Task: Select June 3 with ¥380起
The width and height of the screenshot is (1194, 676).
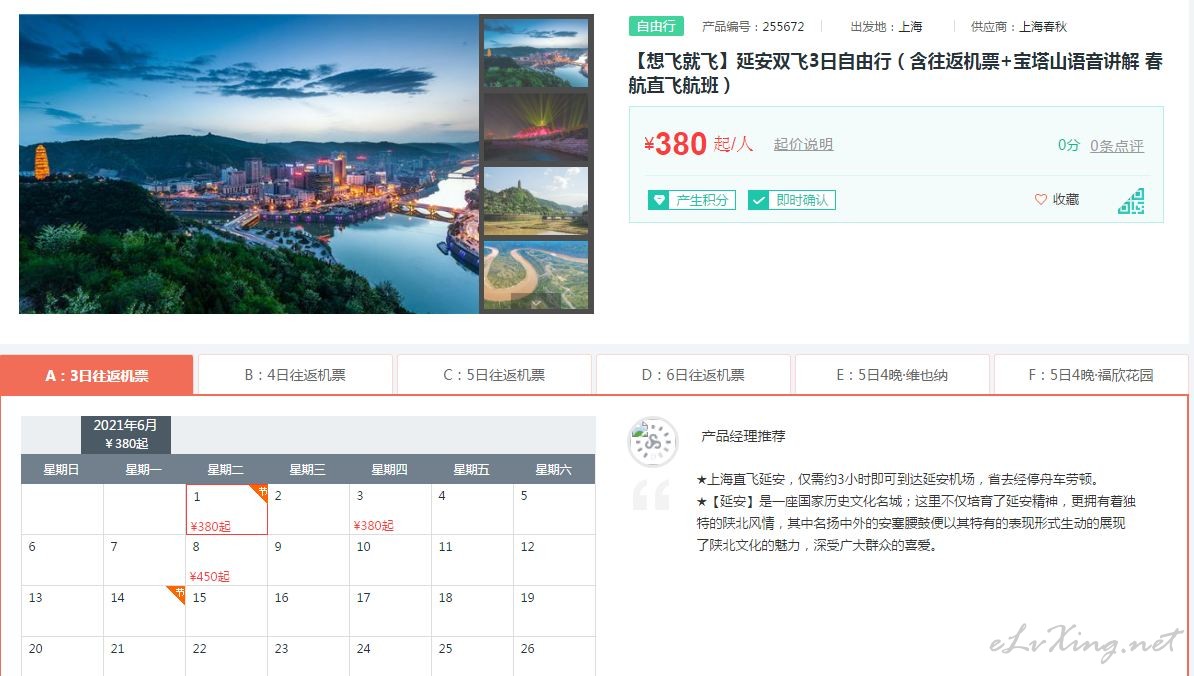Action: point(391,509)
